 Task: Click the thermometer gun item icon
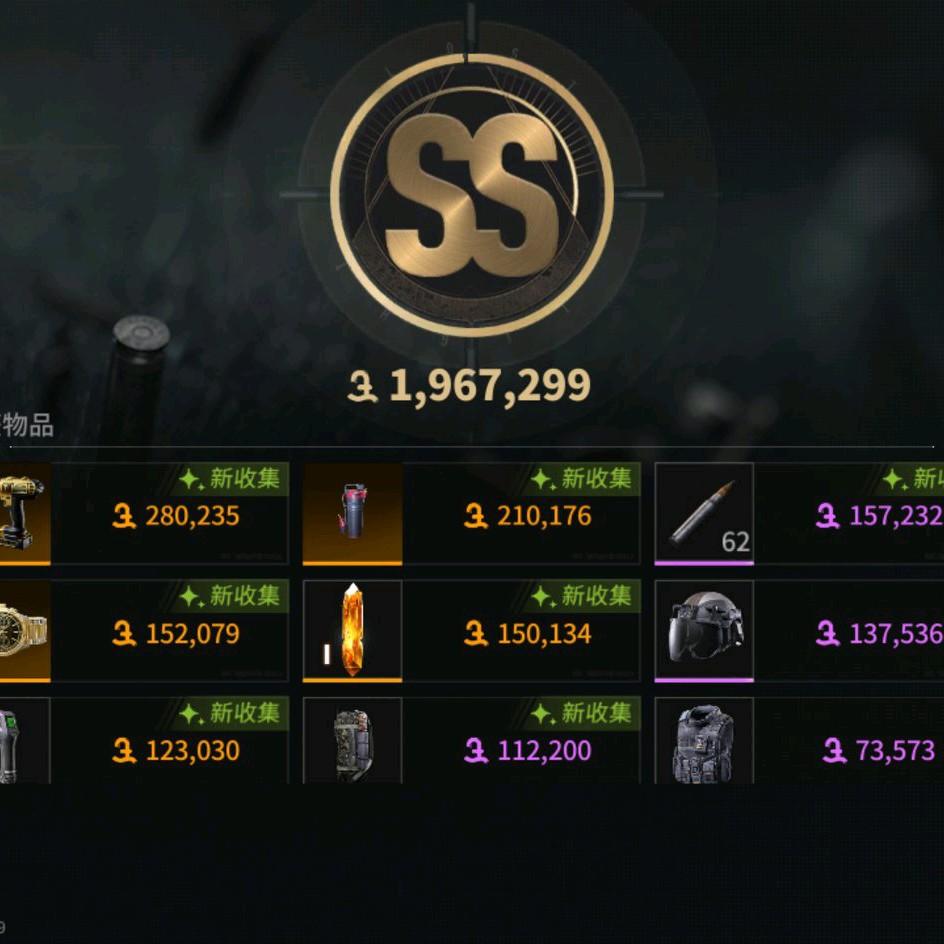click(x=24, y=741)
